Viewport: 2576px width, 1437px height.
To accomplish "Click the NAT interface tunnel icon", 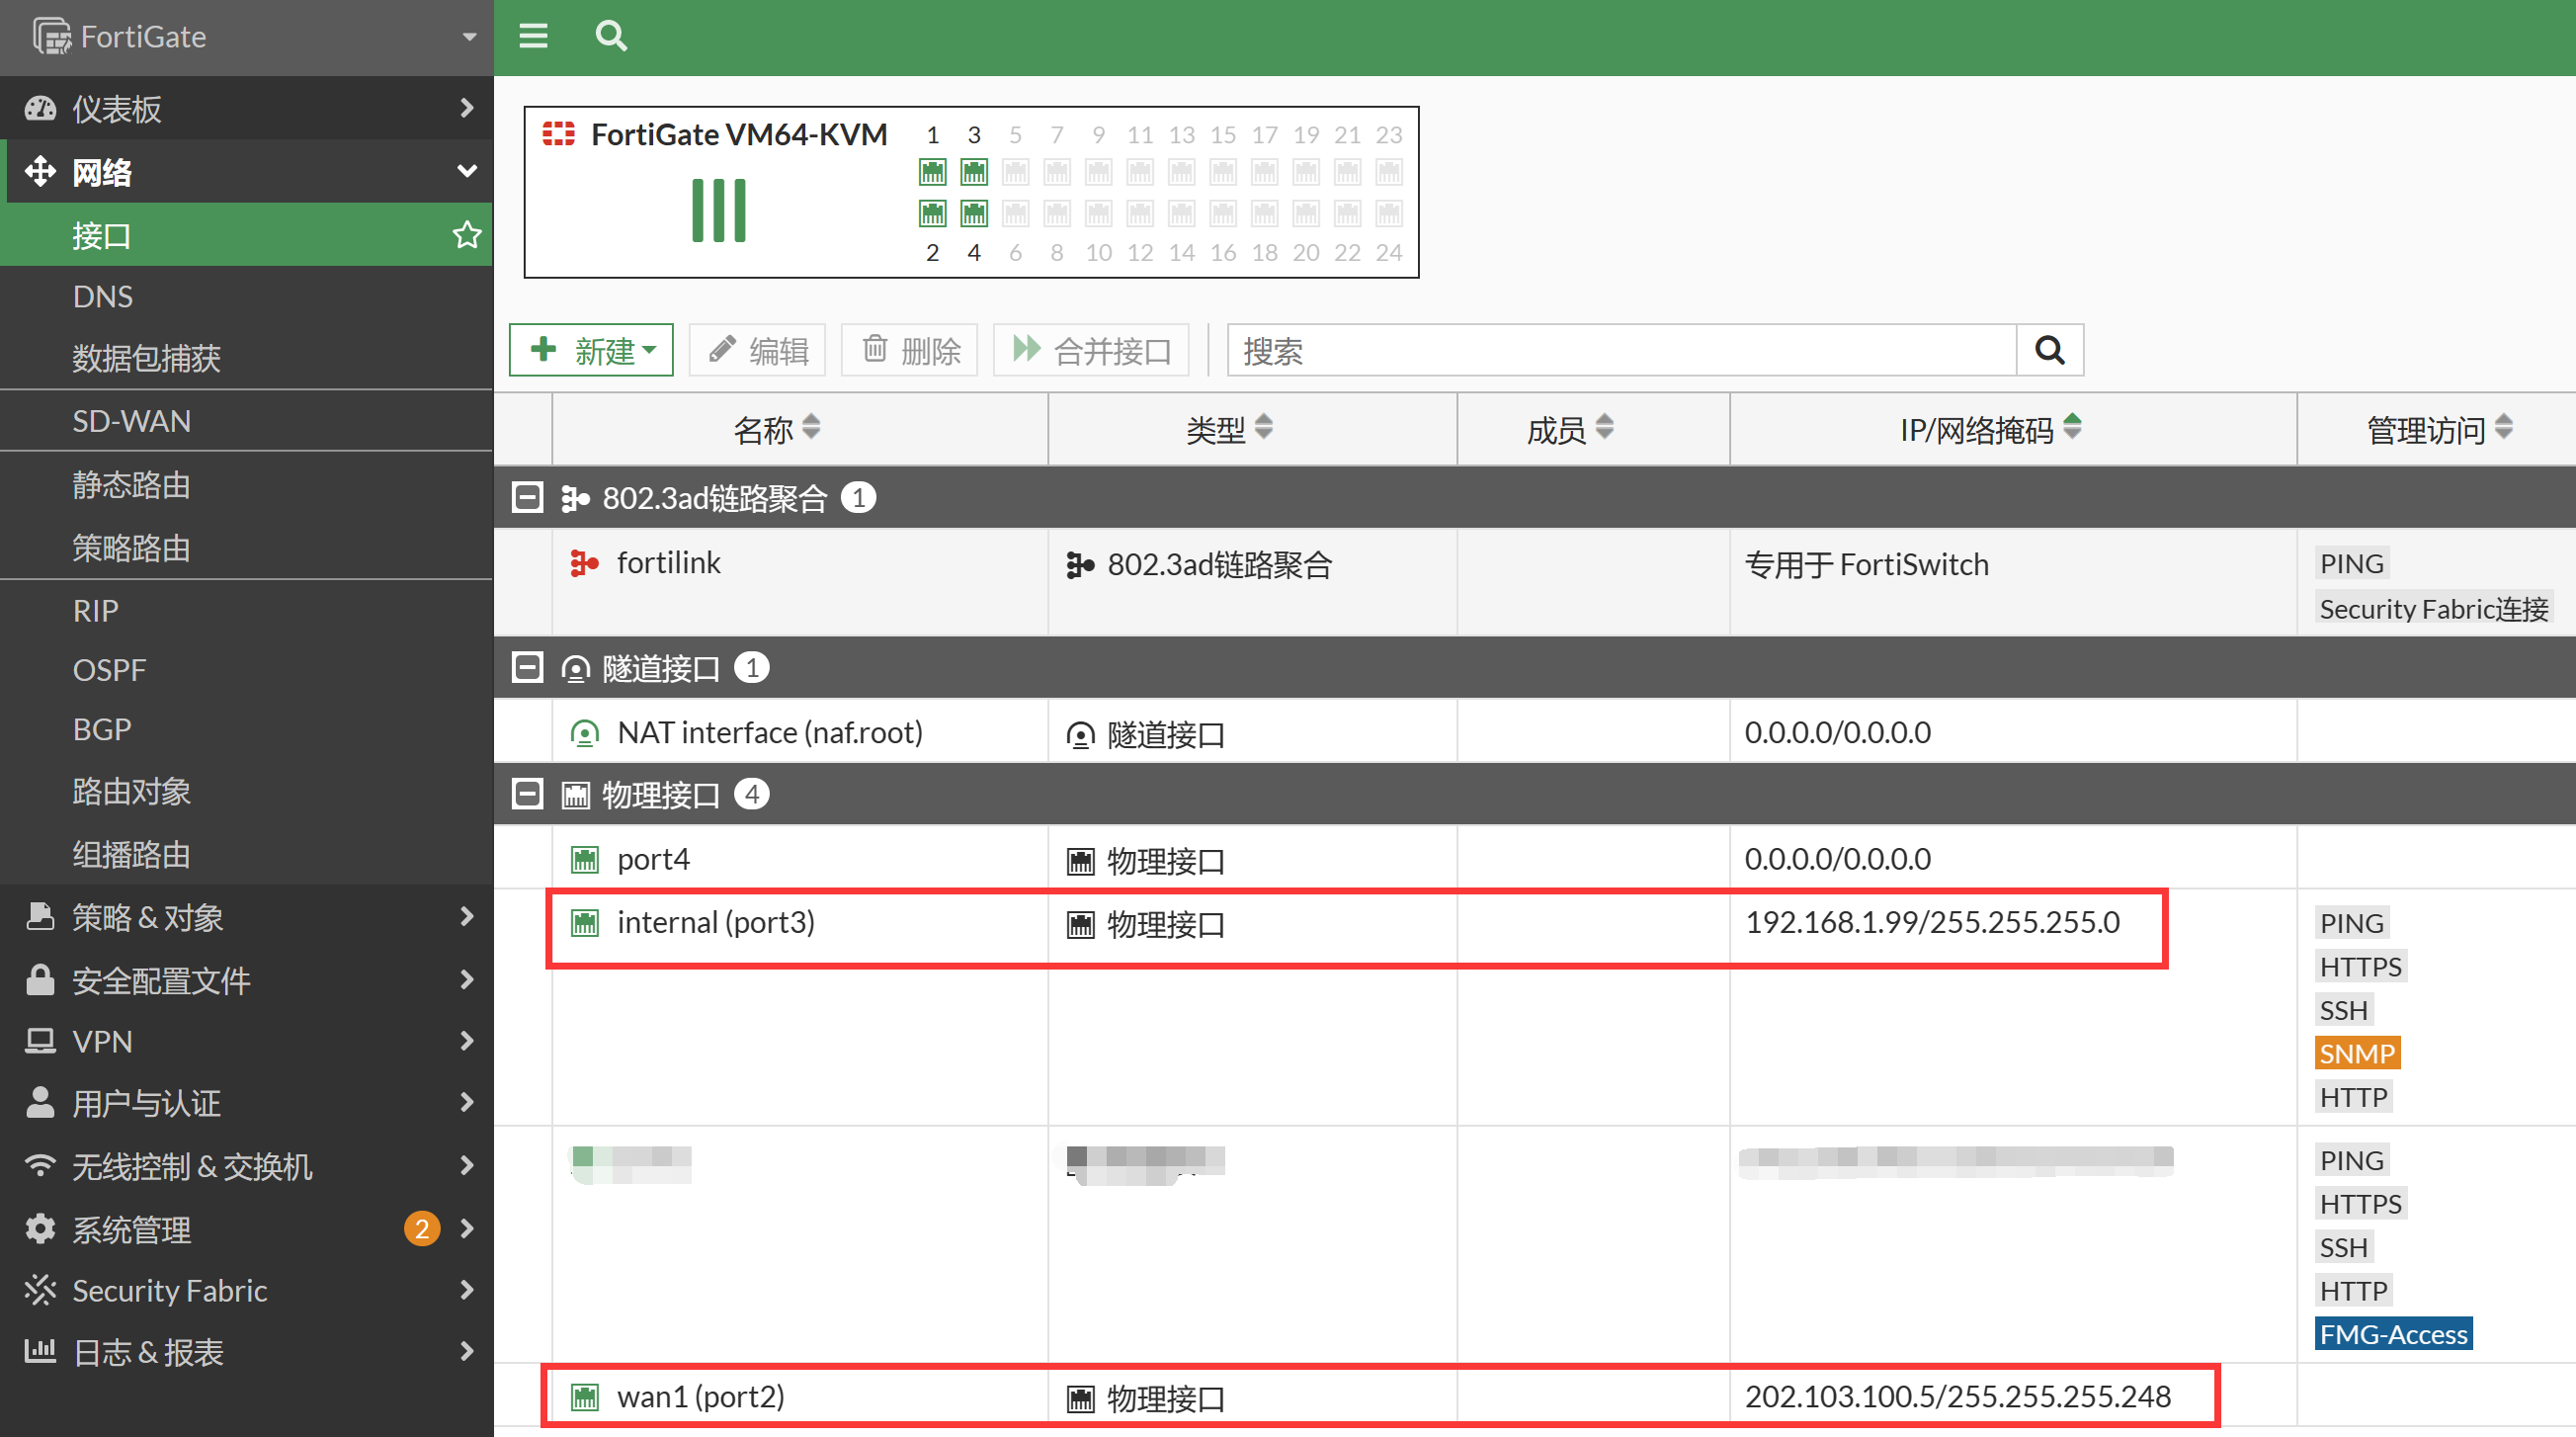I will (584, 734).
